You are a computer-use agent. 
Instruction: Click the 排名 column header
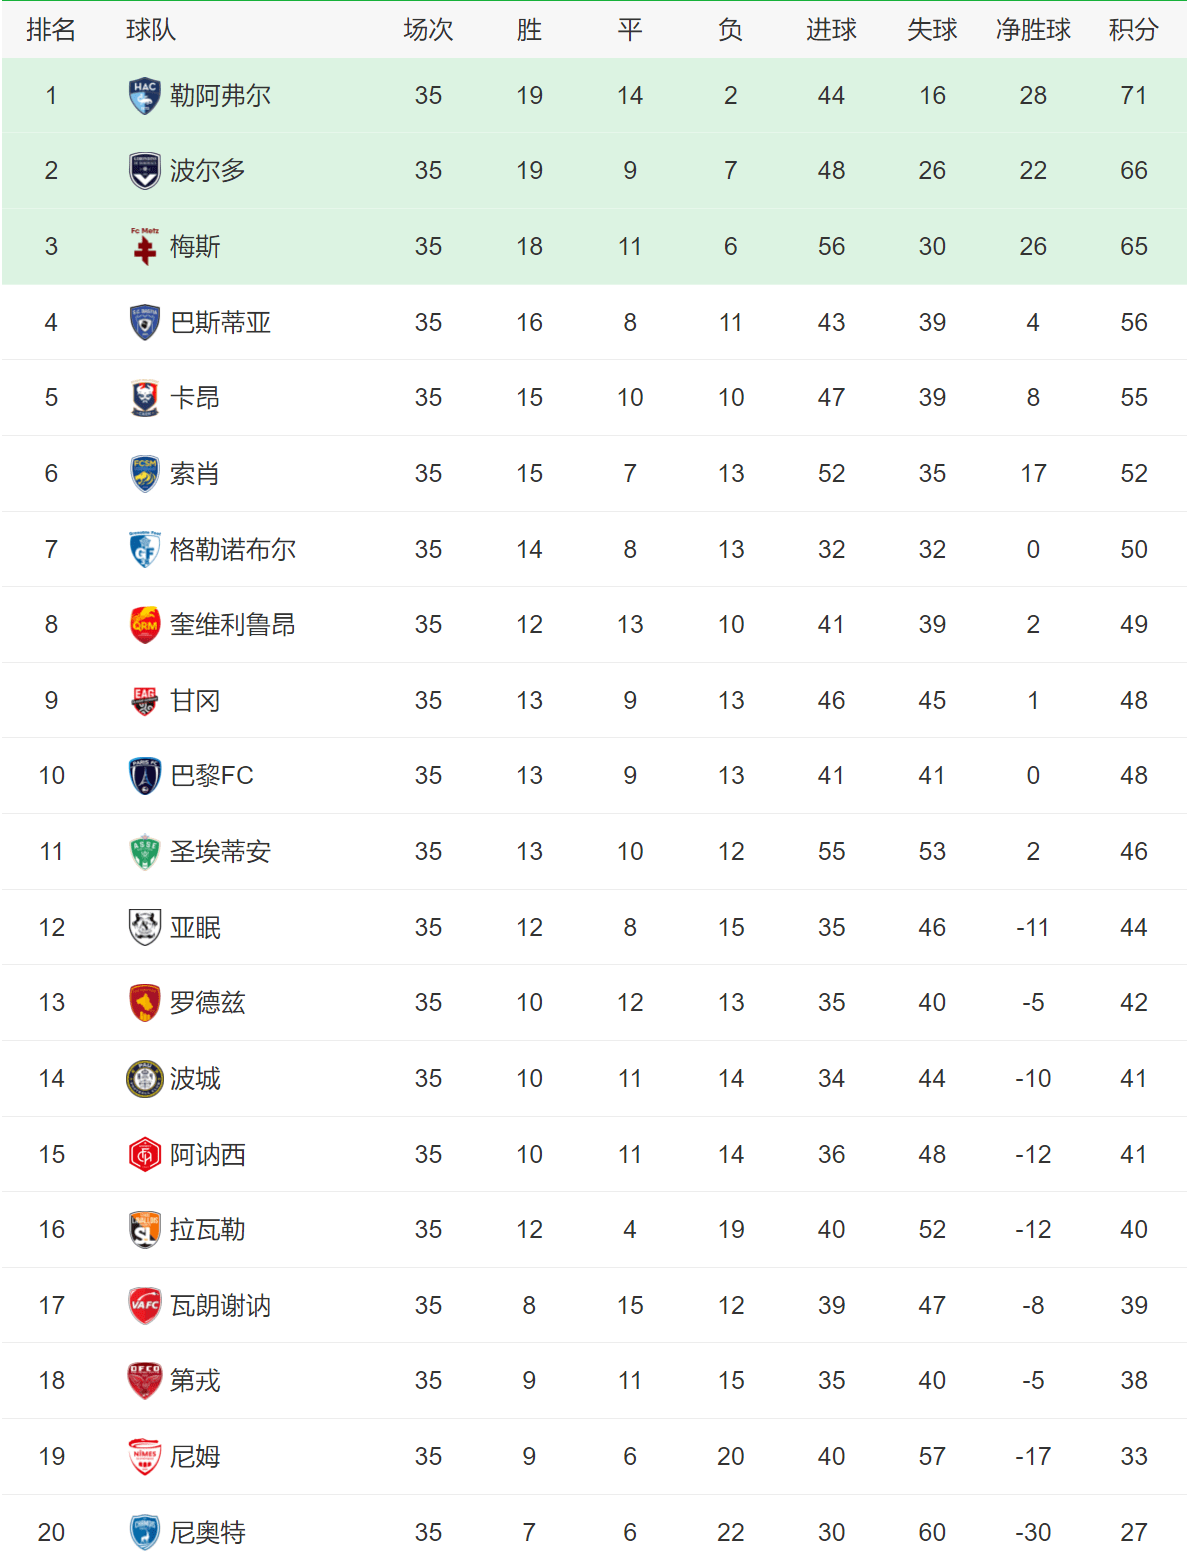click(51, 30)
